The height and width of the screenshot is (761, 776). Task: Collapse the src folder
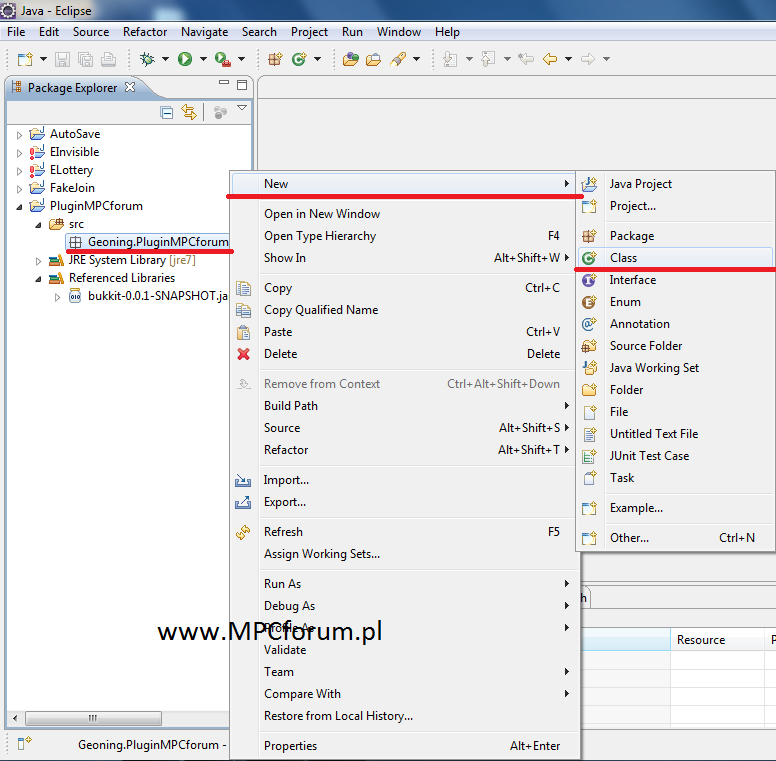point(39,225)
